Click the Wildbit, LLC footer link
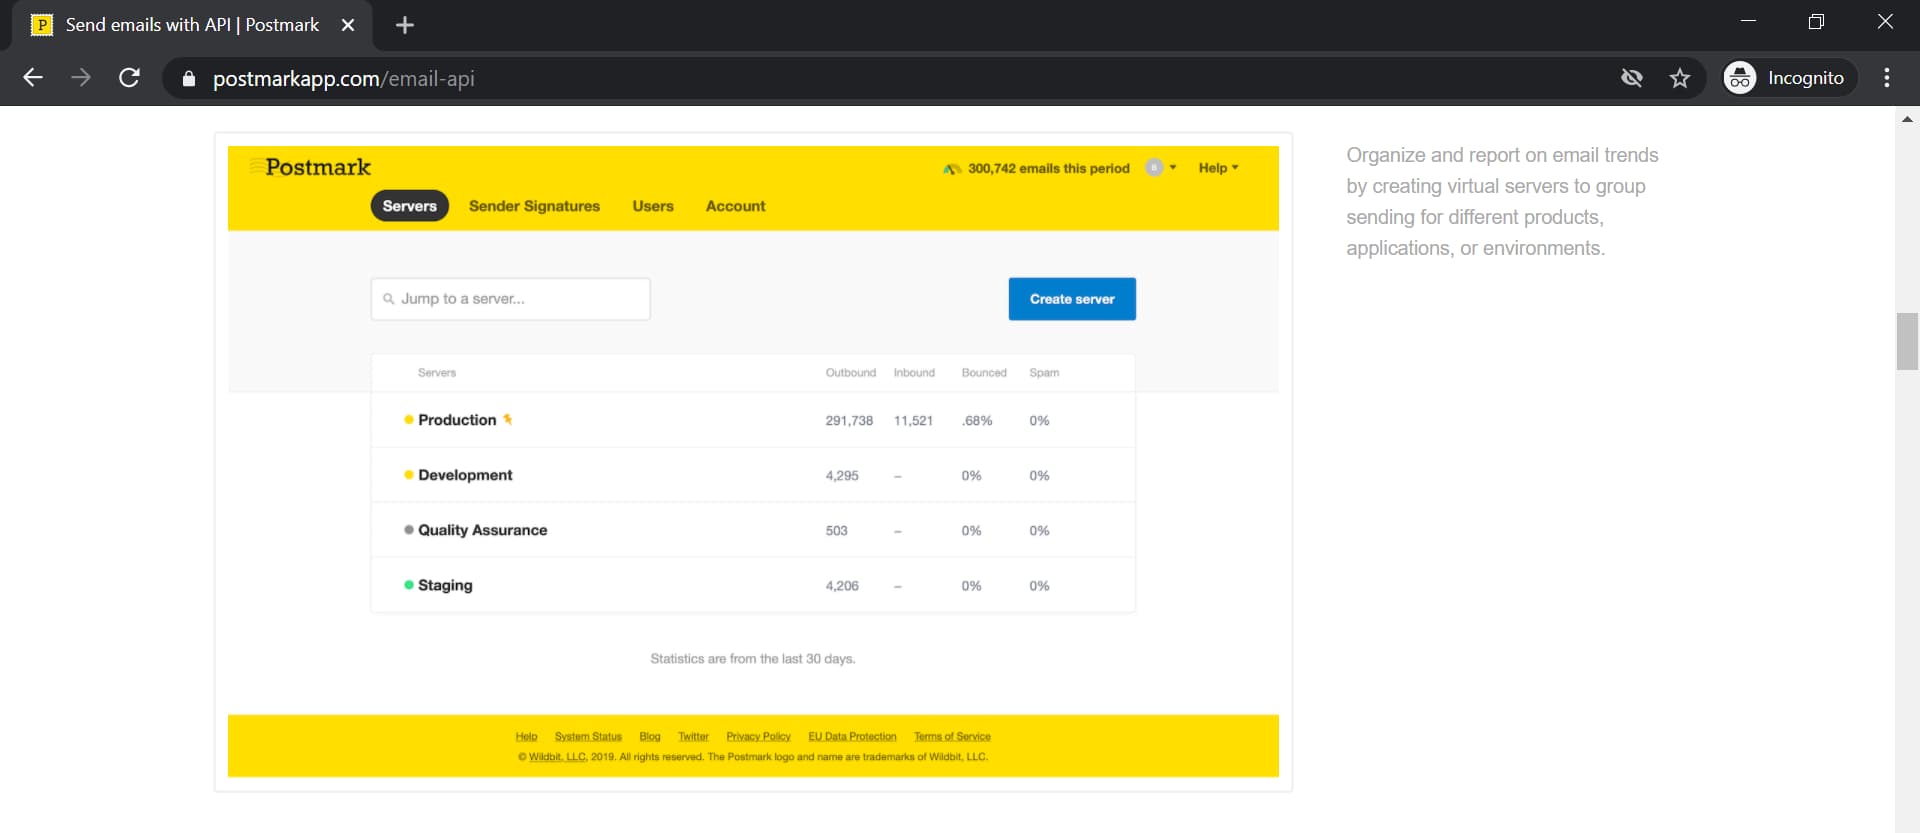Screen dimensions: 1920x833 tap(558, 757)
